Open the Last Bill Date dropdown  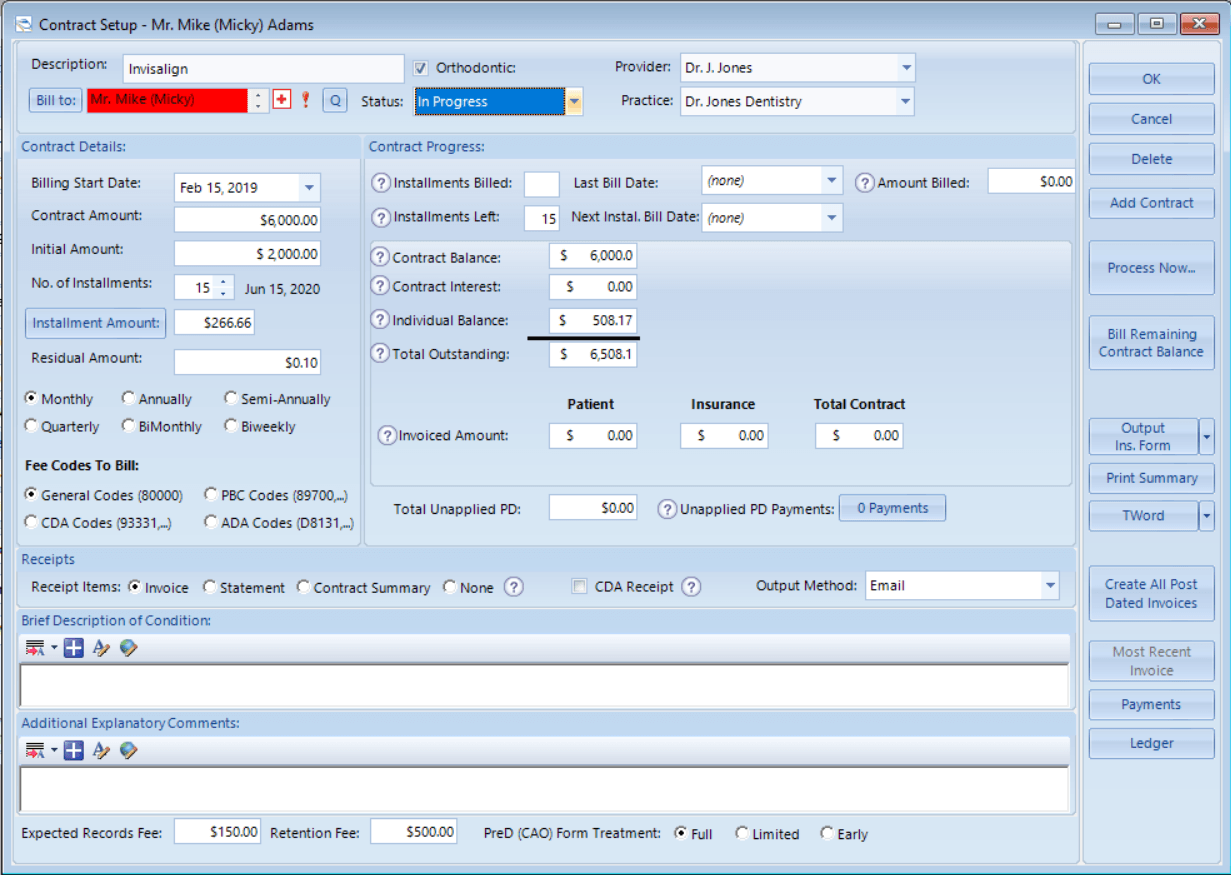832,181
